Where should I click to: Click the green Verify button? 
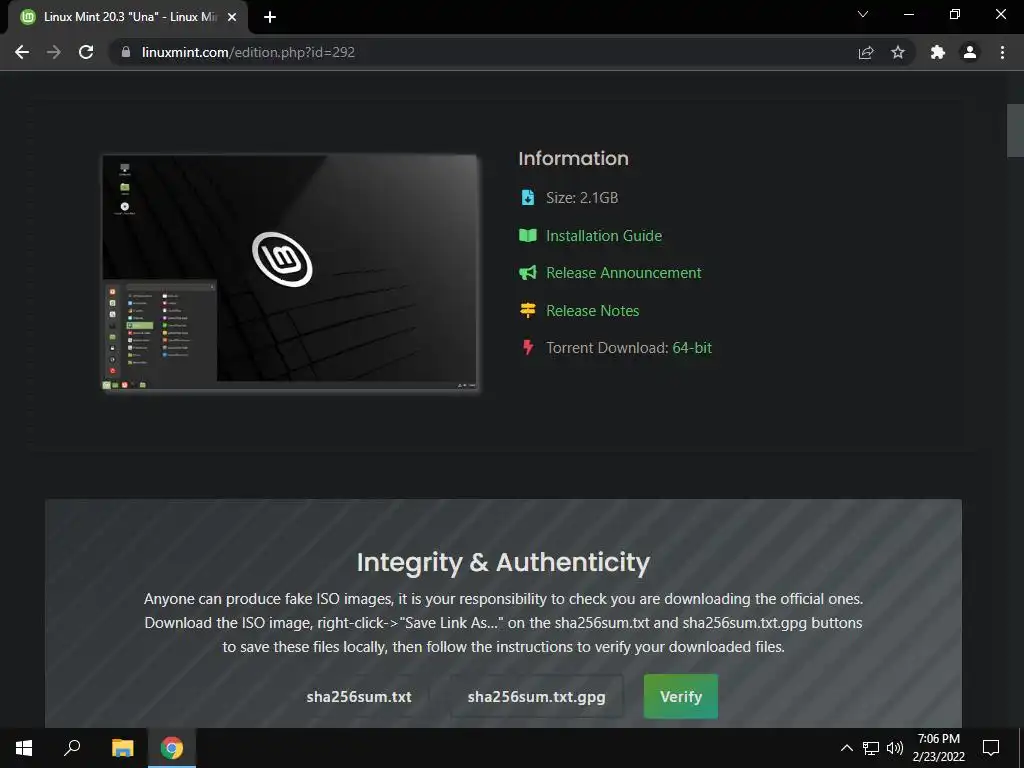click(x=680, y=697)
